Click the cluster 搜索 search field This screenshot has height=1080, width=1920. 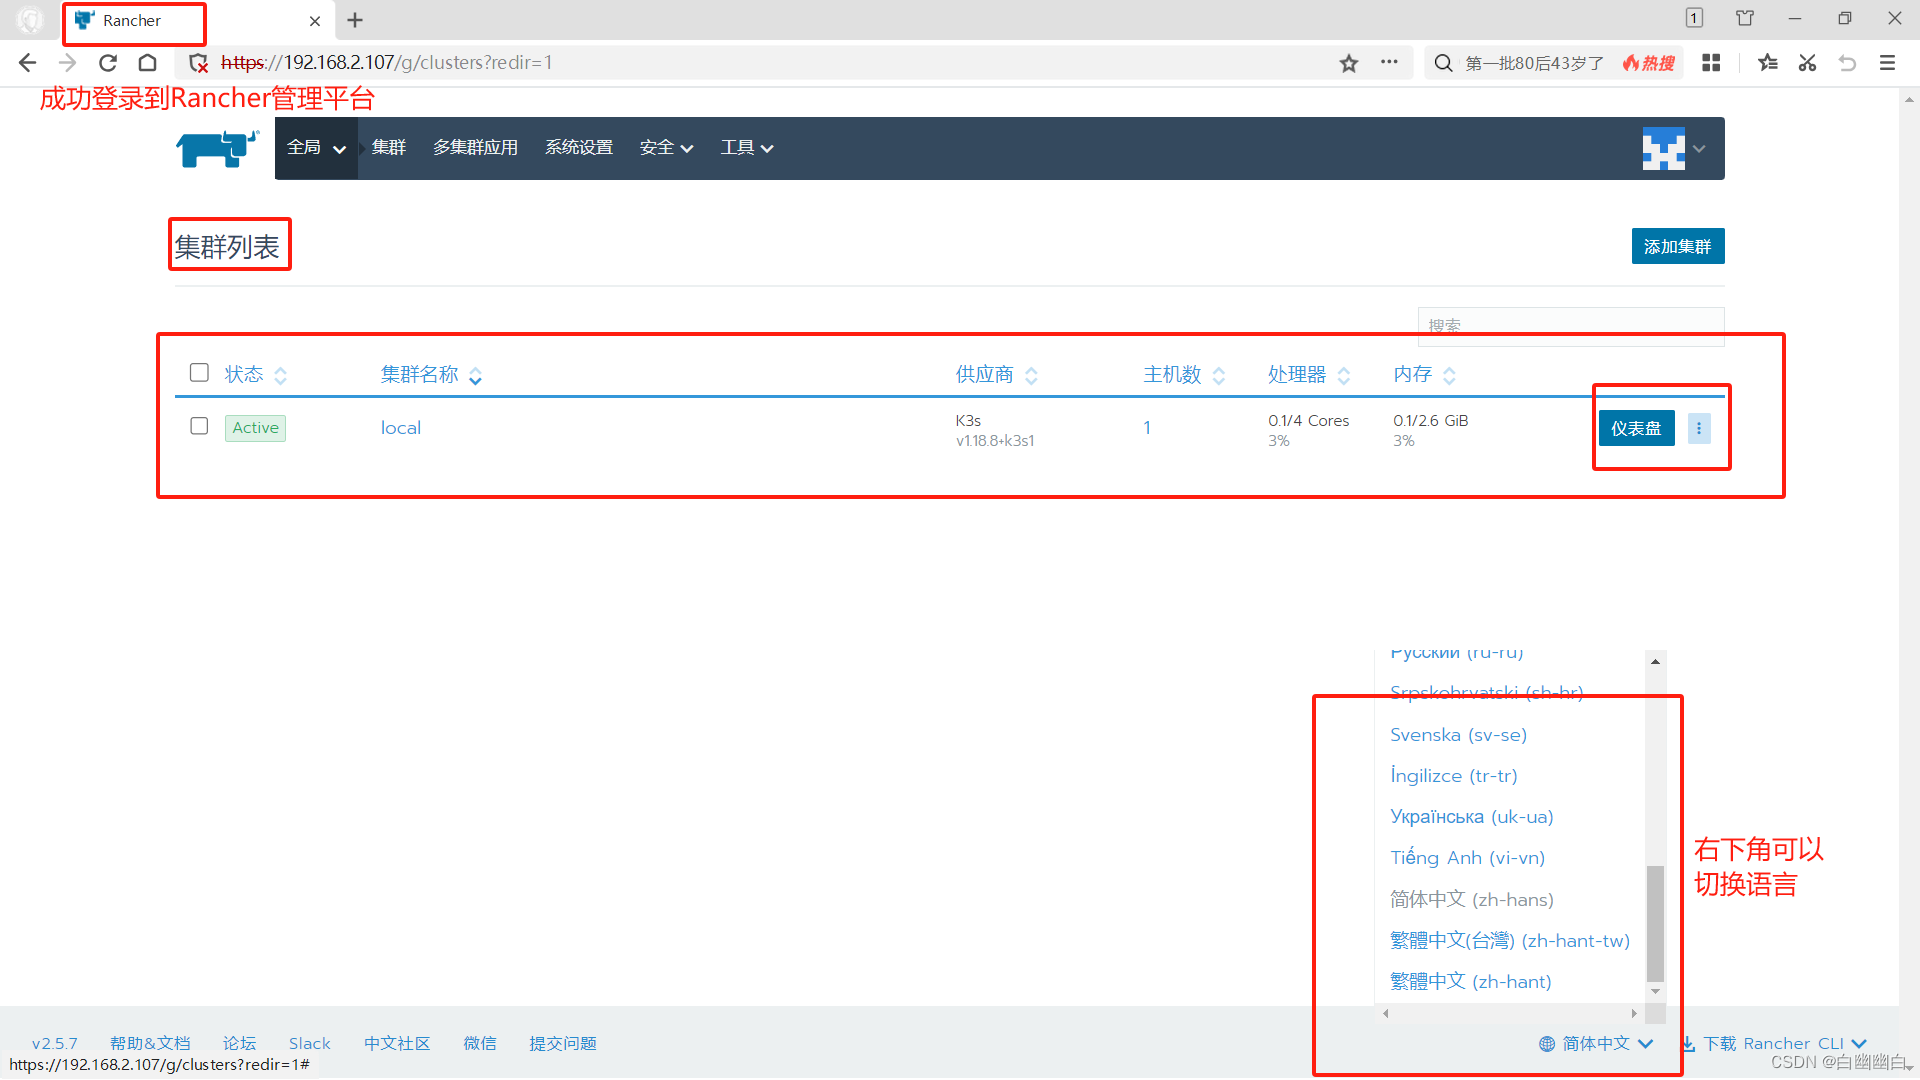(1571, 326)
